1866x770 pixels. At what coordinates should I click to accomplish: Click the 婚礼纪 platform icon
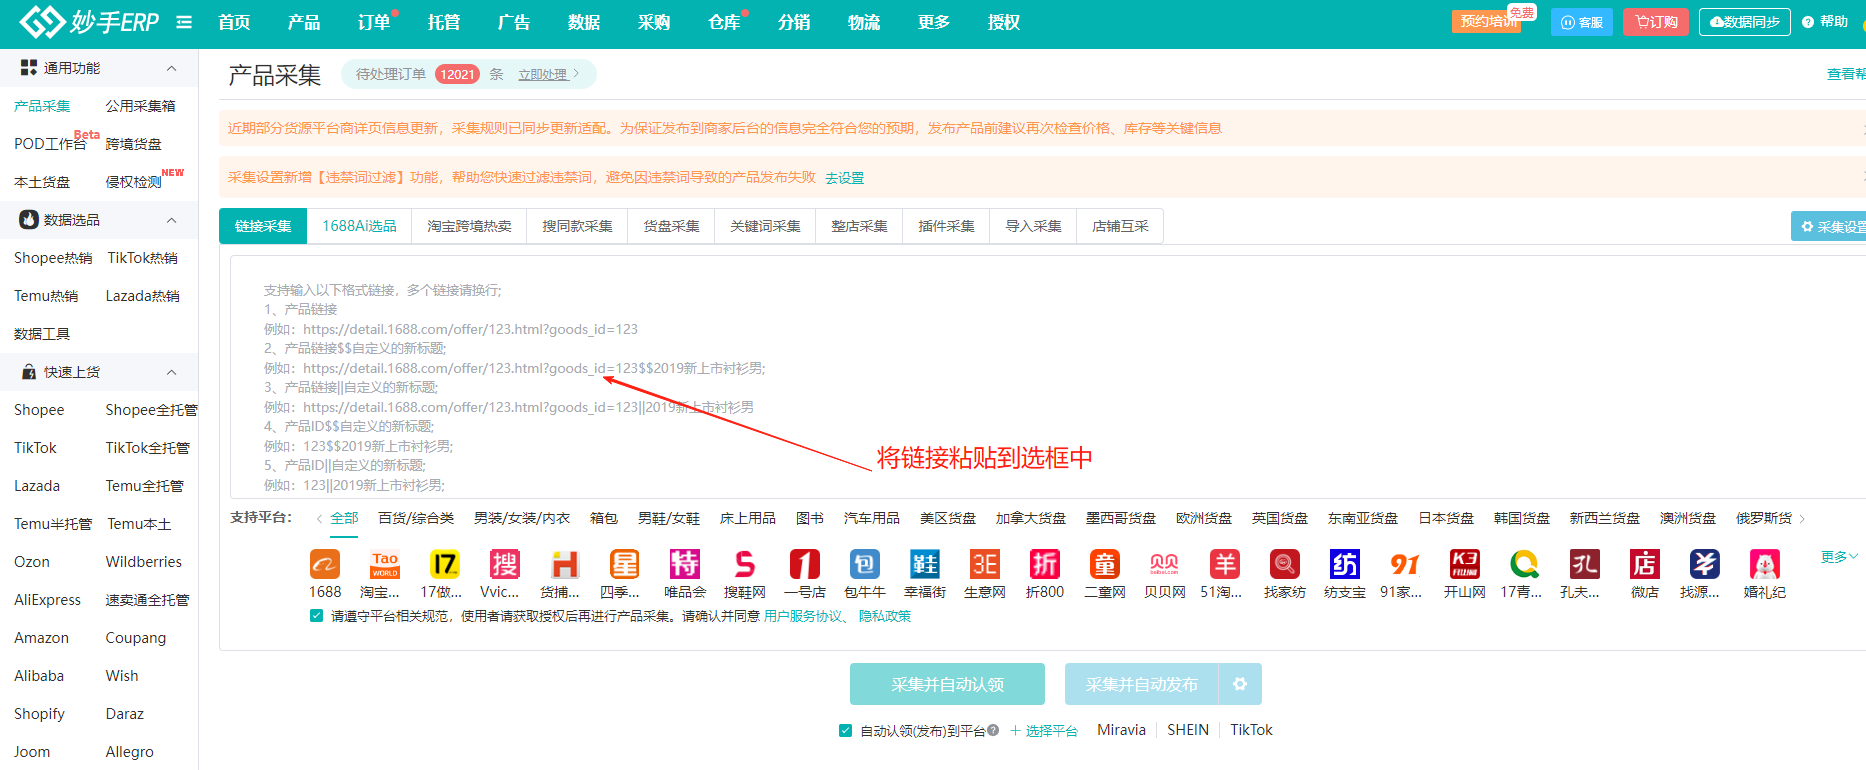coord(1765,565)
